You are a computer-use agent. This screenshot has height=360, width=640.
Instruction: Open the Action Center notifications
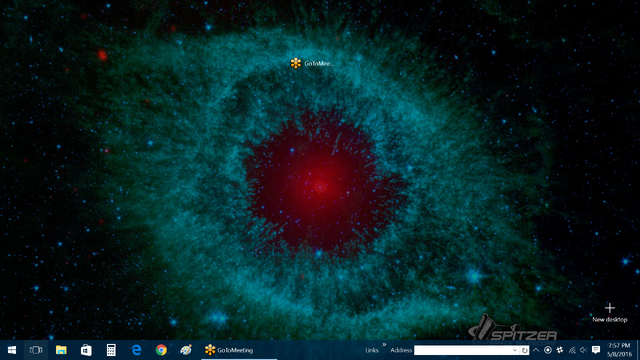596,350
